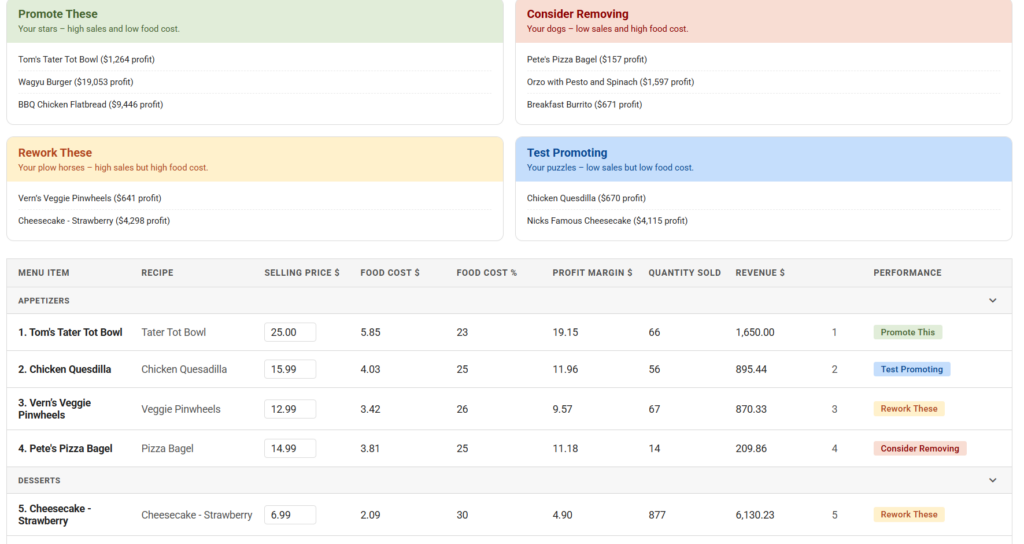Click food cost value 5.85
Image resolution: width=1024 pixels, height=544 pixels.
pos(370,332)
